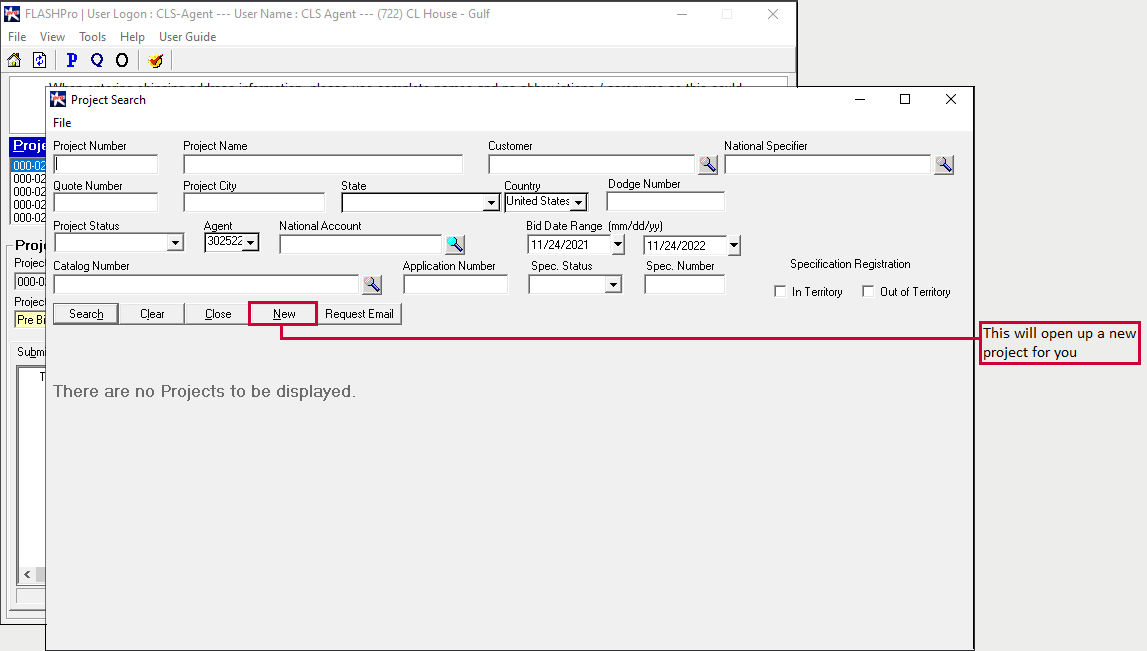Click the Home icon in the toolbar
1147x651 pixels.
tap(14, 60)
